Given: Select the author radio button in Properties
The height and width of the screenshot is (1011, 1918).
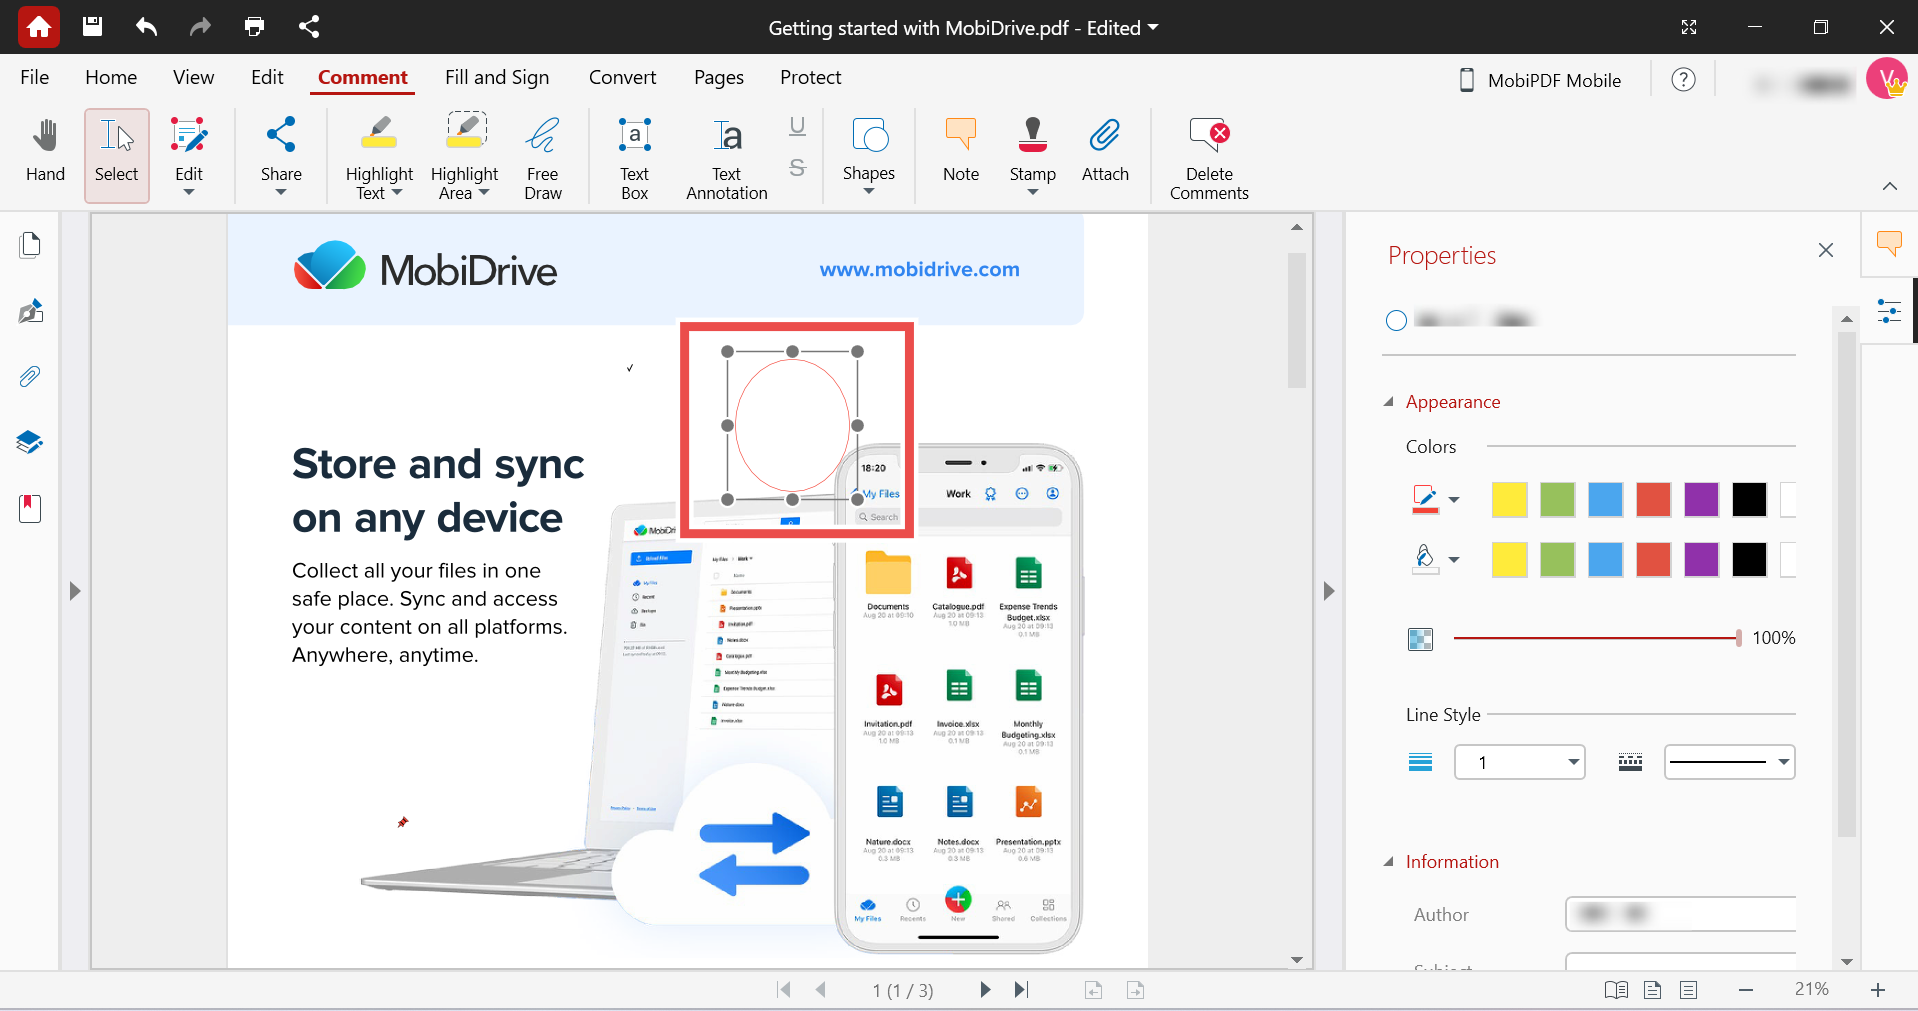Looking at the screenshot, I should point(1396,320).
